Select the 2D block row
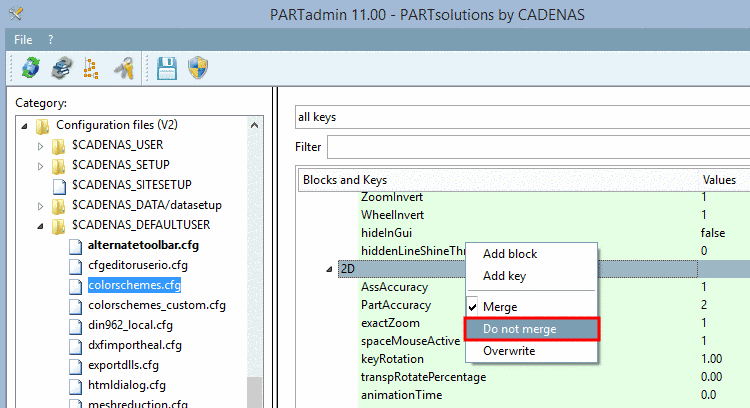Viewport: 750px width, 408px height. click(x=518, y=269)
